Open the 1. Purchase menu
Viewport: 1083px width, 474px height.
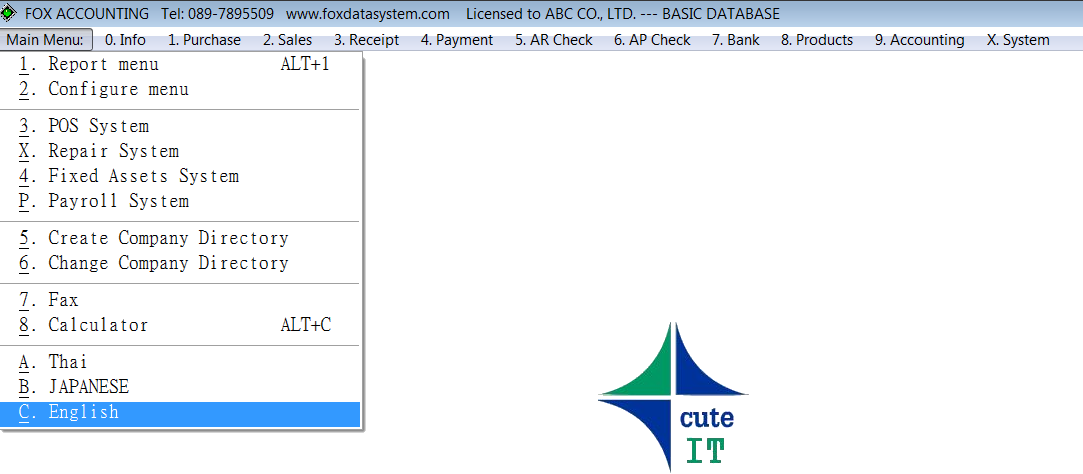click(204, 40)
